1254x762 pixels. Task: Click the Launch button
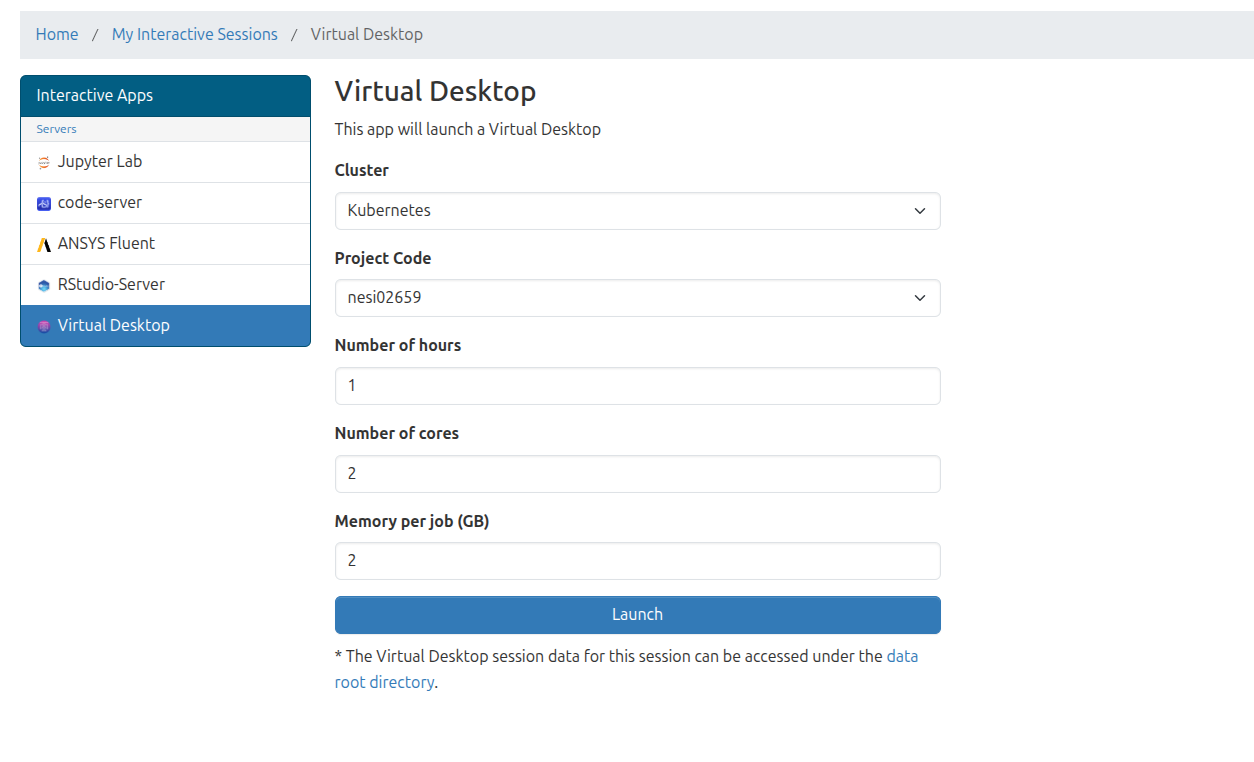tap(637, 614)
